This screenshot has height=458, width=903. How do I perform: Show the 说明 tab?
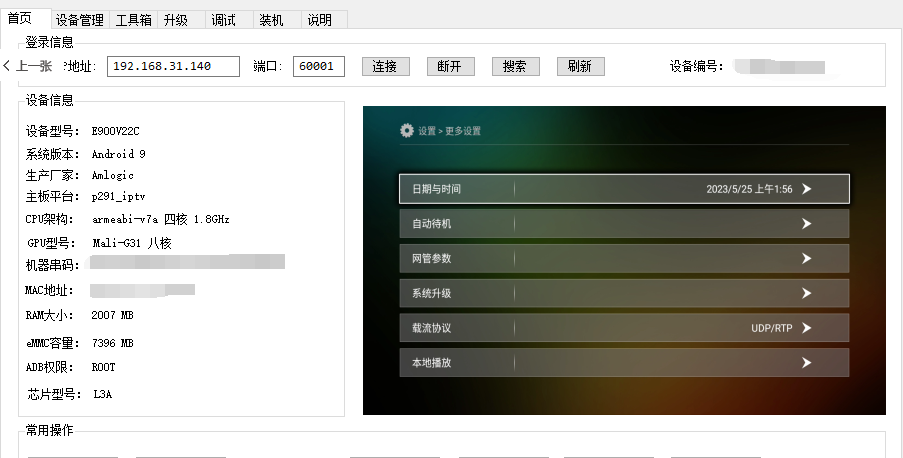pos(325,20)
